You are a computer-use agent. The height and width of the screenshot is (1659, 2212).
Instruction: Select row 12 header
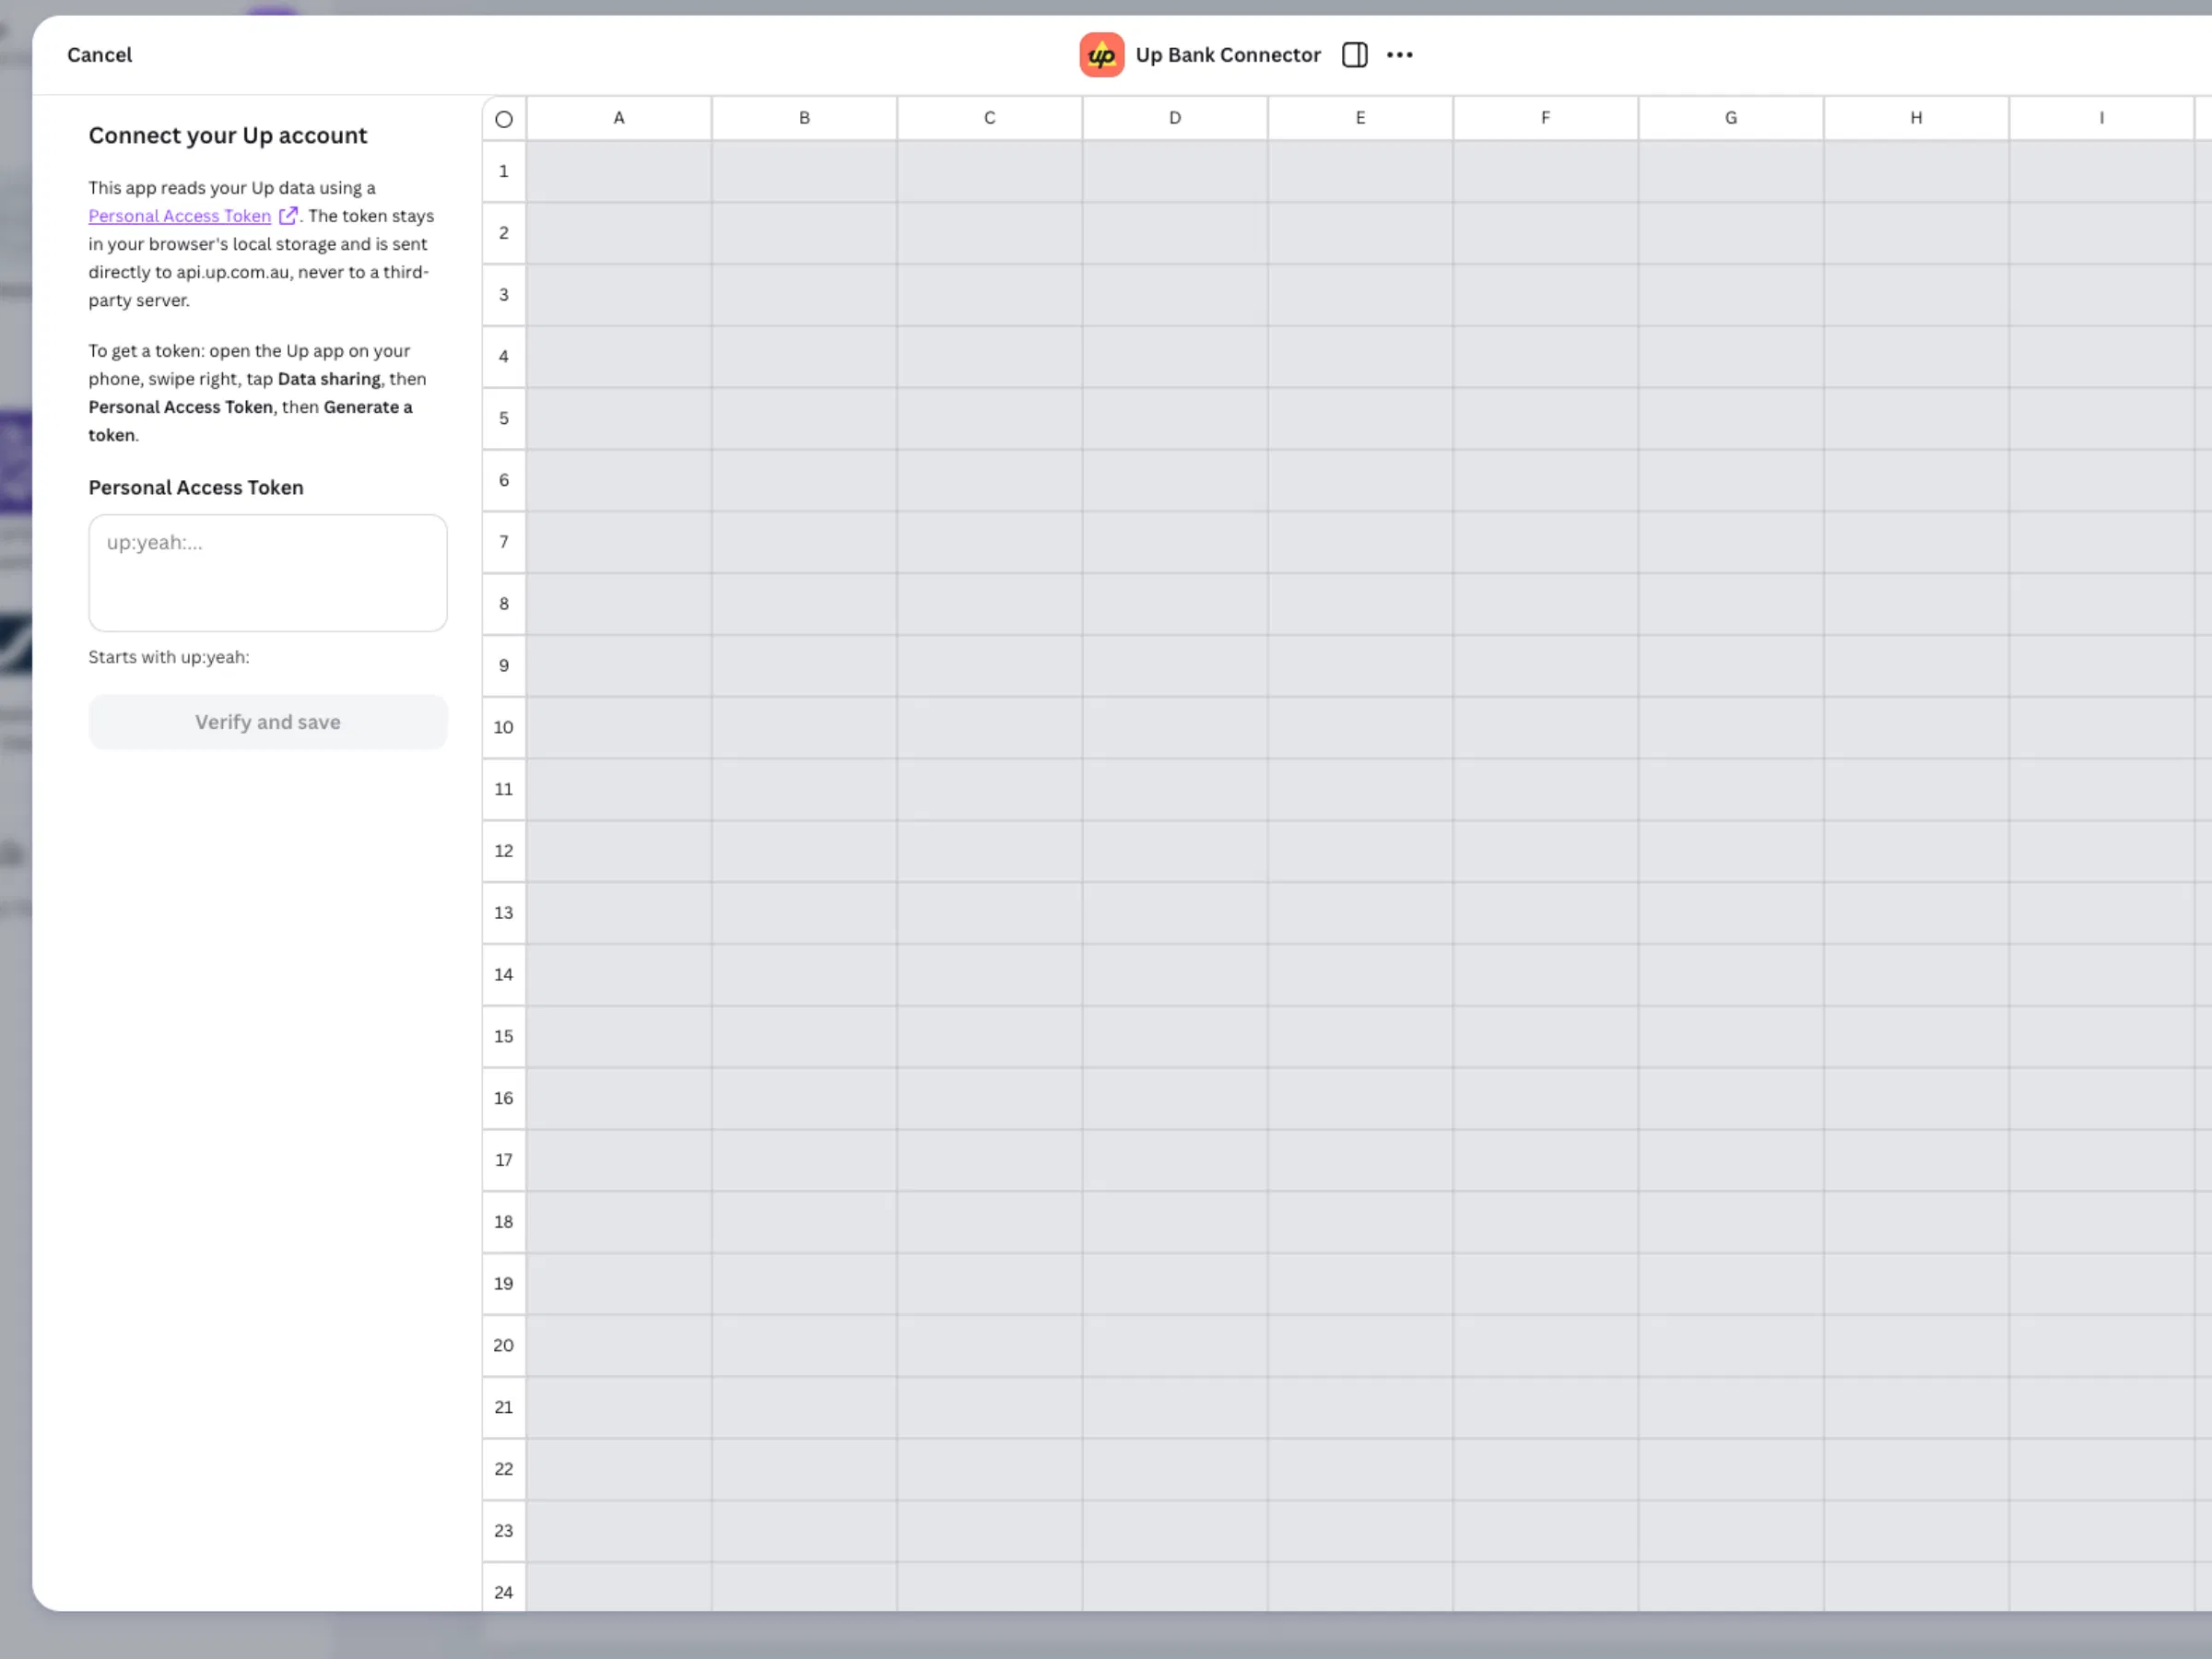pyautogui.click(x=504, y=851)
